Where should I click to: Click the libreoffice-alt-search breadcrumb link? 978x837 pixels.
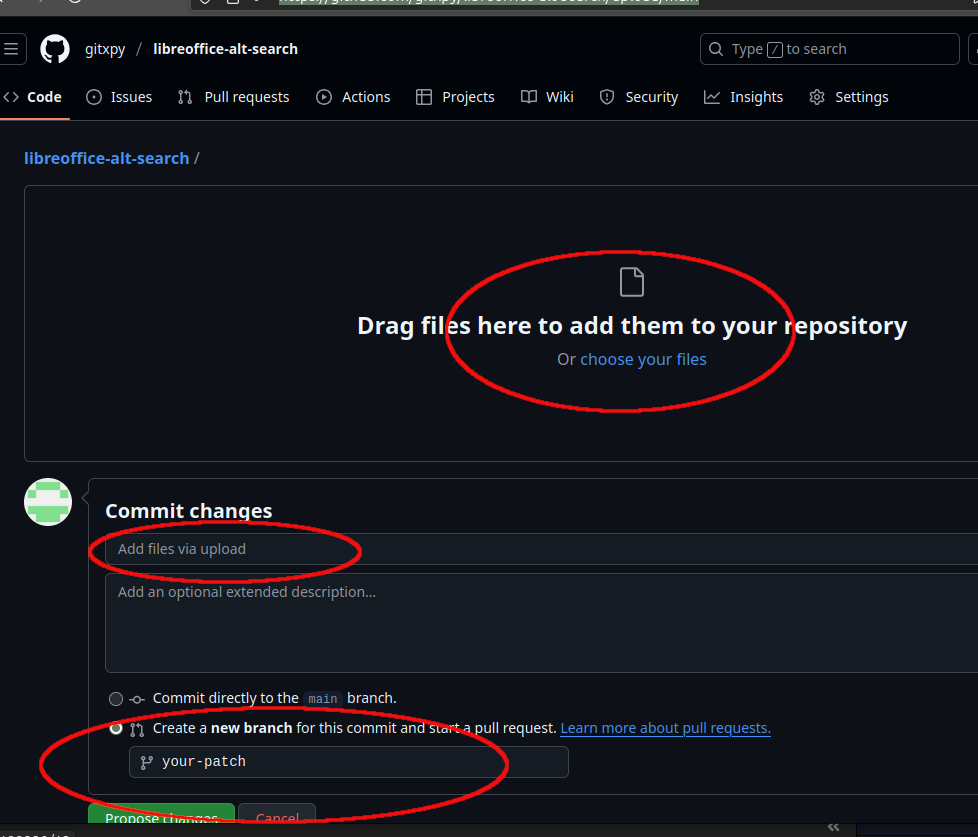click(107, 158)
